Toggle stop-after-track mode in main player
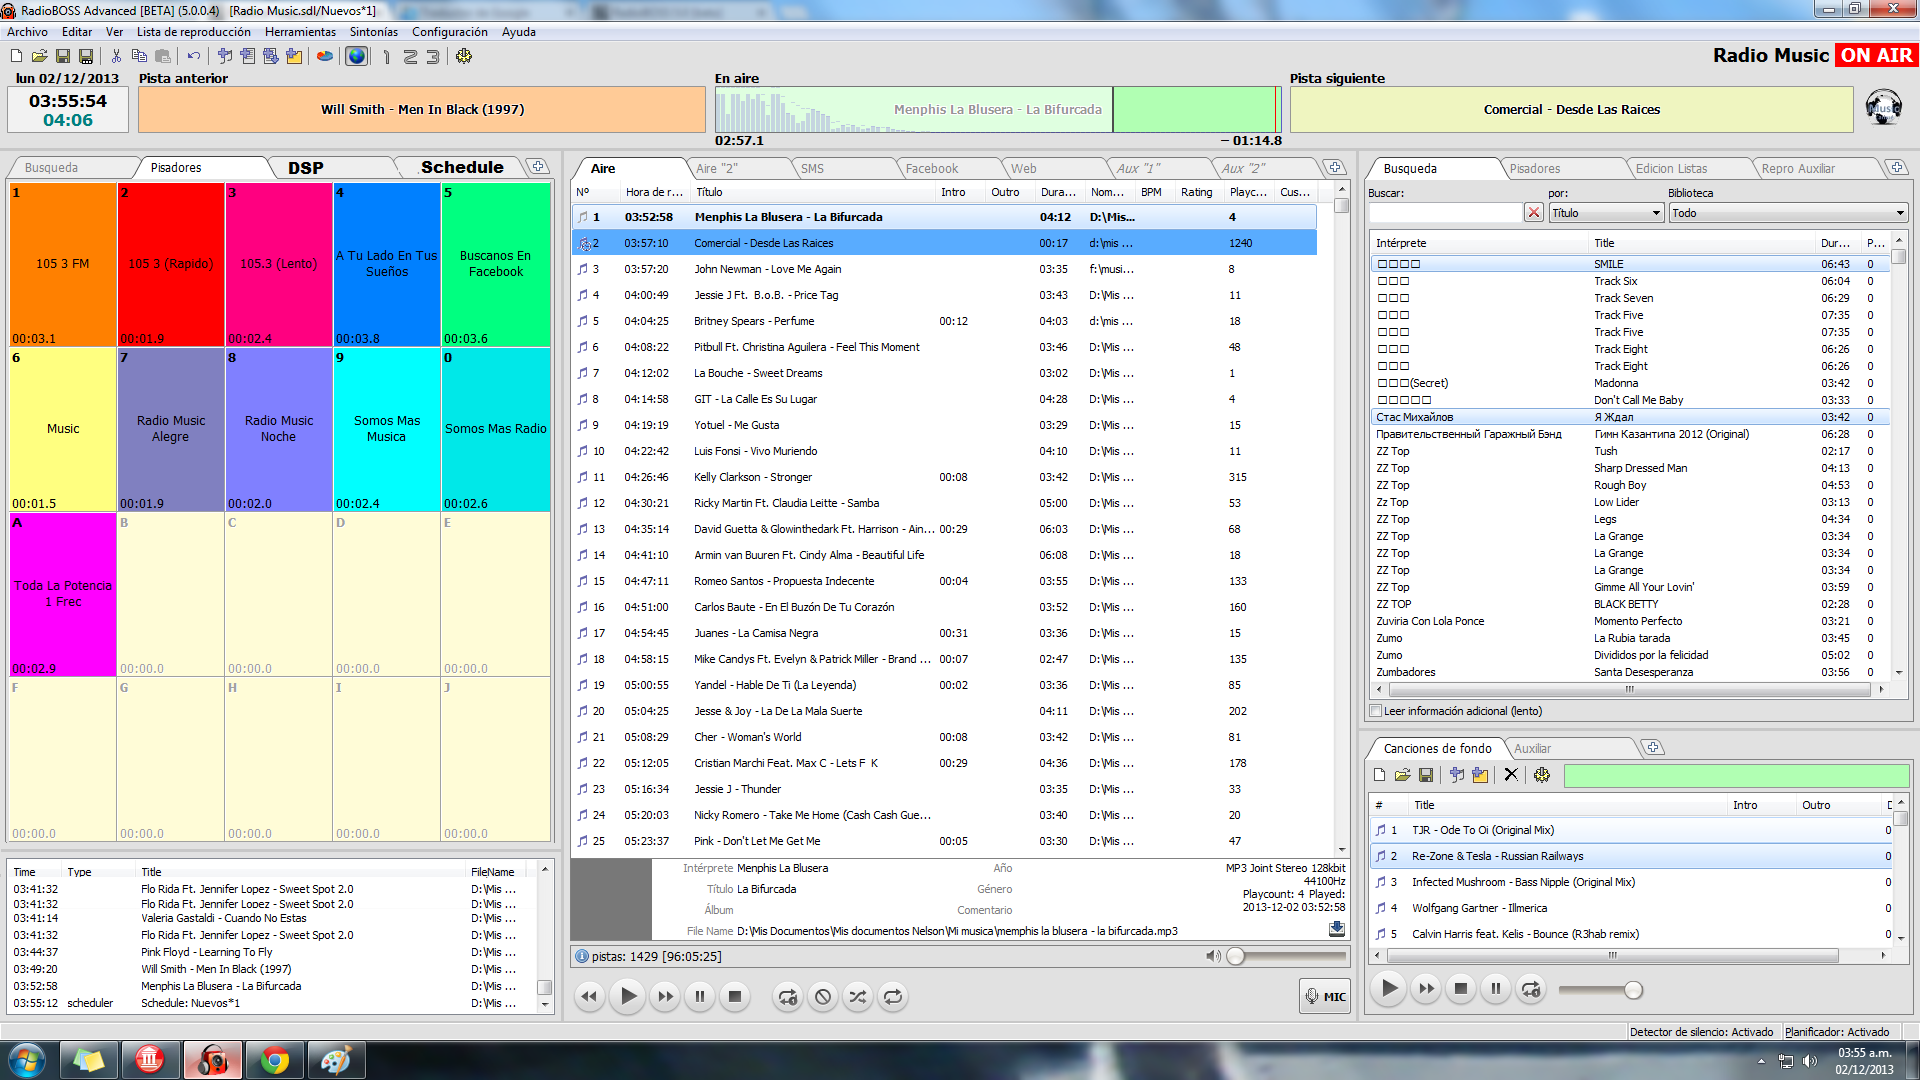This screenshot has height=1080, width=1920. [823, 996]
